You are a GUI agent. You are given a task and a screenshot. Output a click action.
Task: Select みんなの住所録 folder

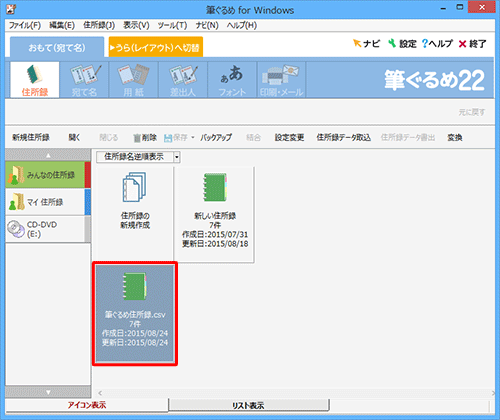coord(48,175)
